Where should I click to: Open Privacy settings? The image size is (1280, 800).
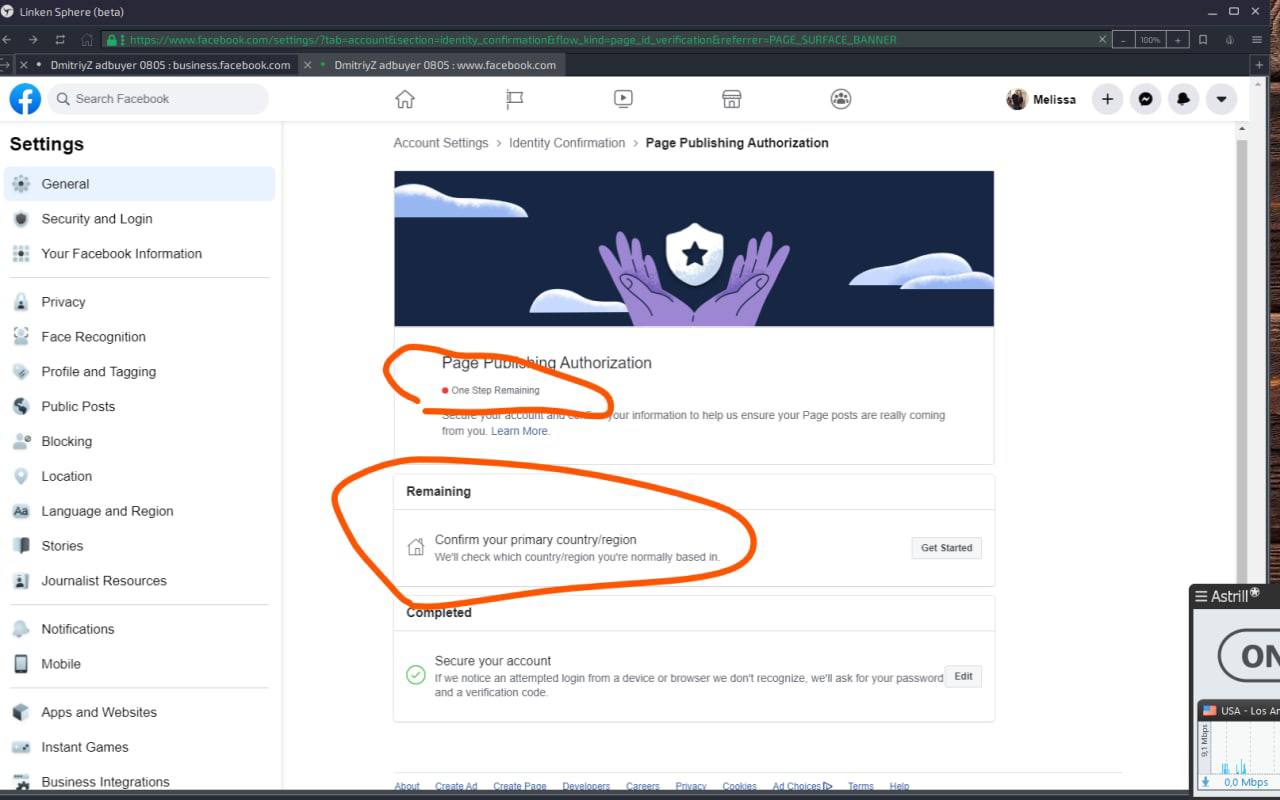(x=140, y=302)
